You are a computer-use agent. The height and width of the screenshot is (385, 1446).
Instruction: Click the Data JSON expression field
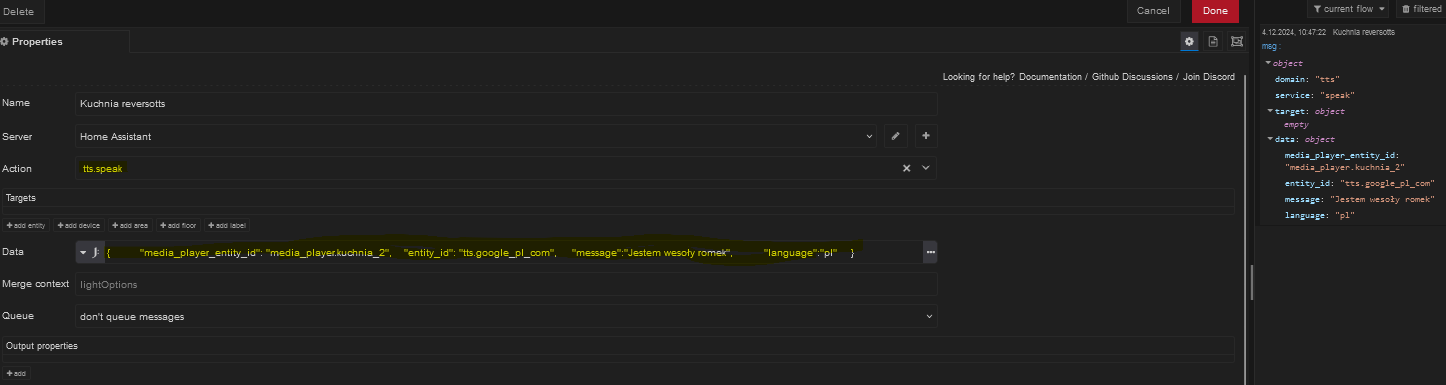tap(513, 253)
